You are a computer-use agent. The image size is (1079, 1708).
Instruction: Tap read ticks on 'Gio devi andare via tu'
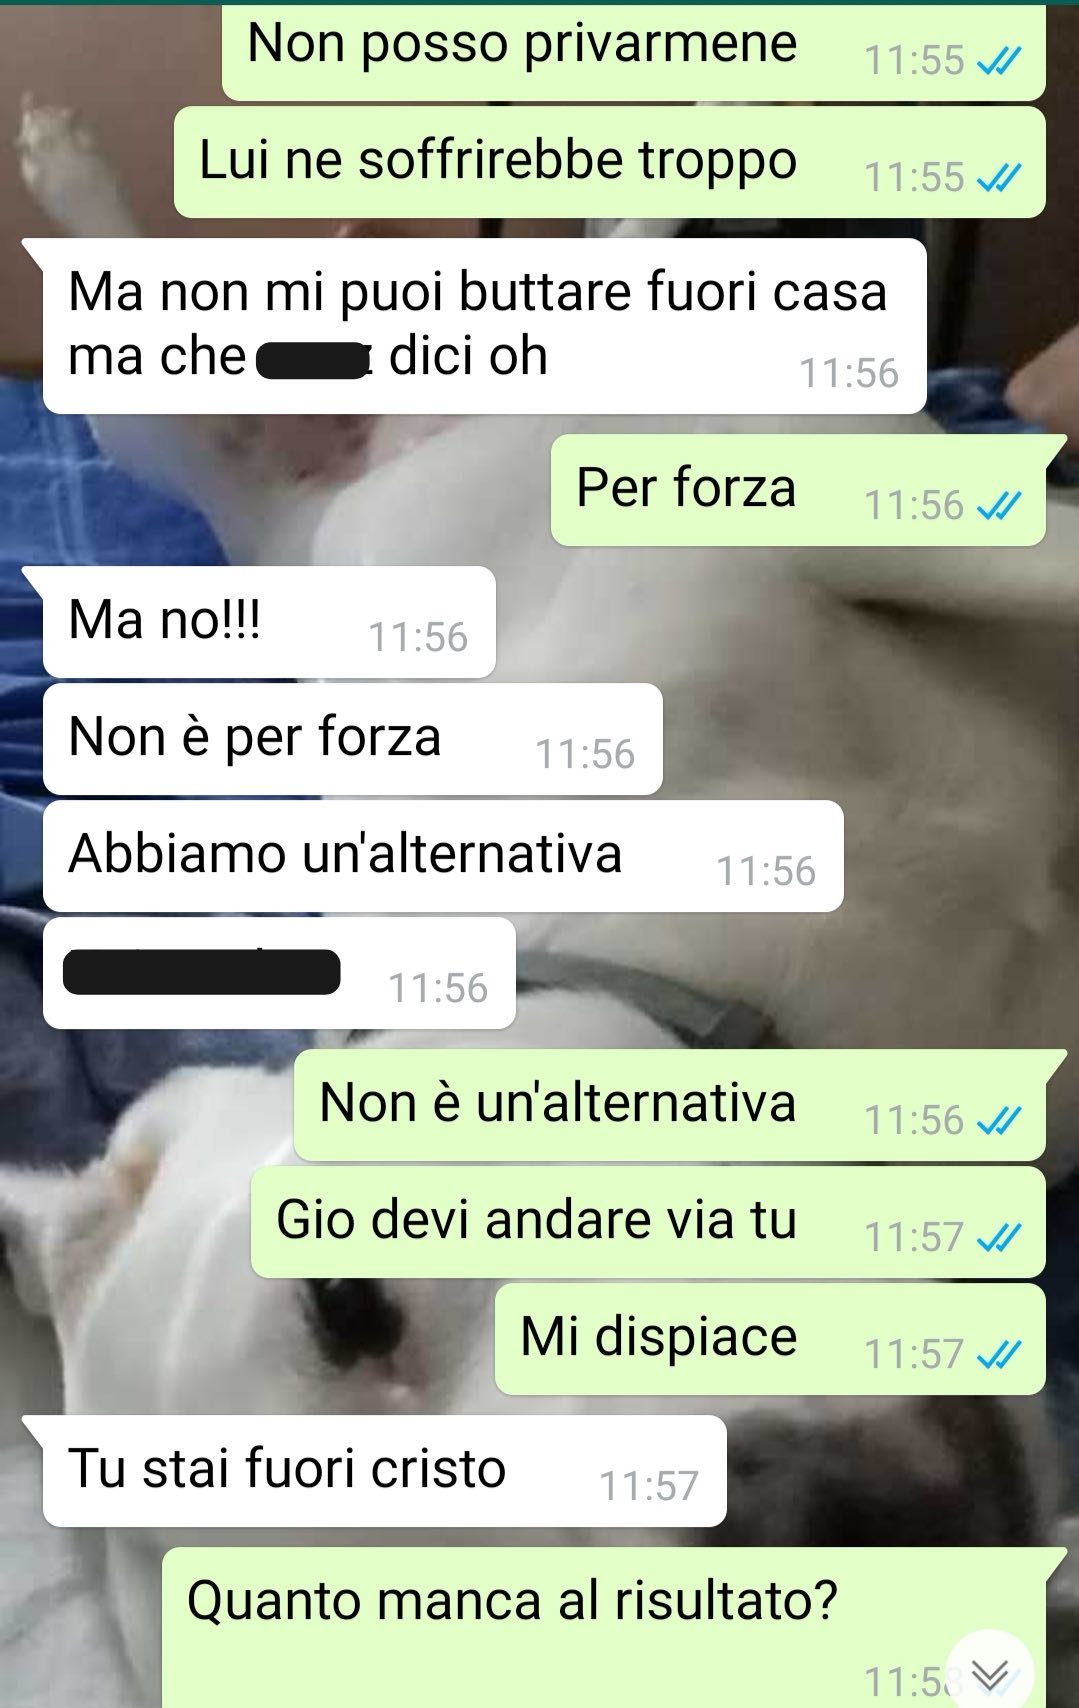[x=999, y=1238]
